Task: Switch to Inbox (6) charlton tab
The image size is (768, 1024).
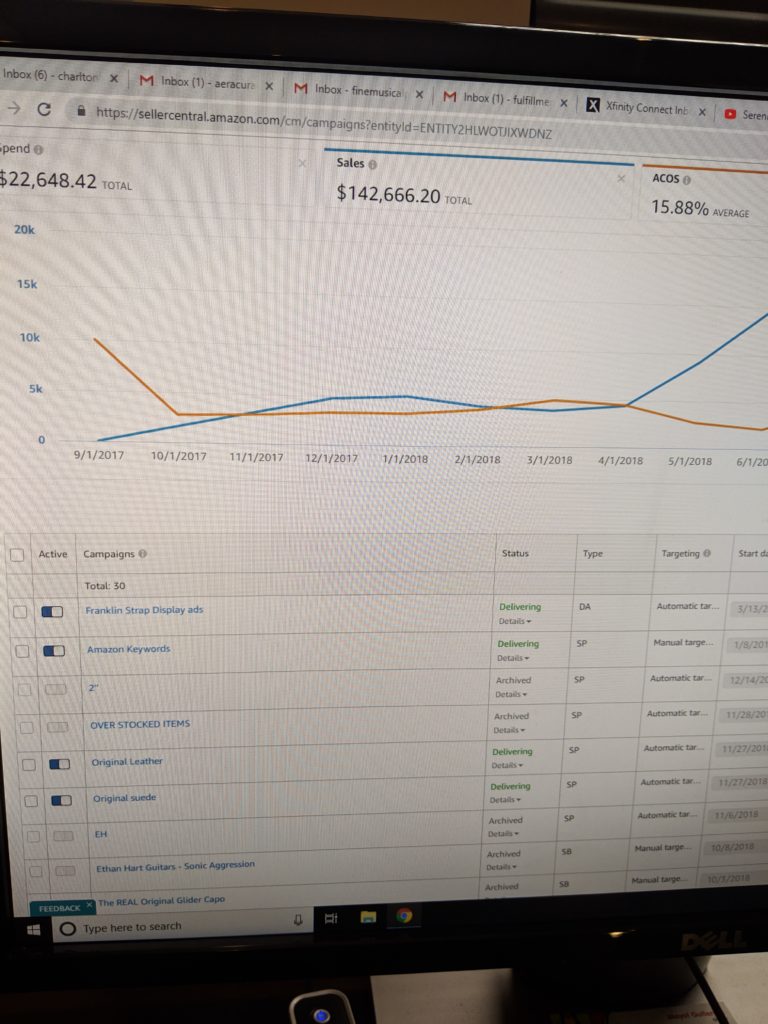Action: [x=51, y=76]
